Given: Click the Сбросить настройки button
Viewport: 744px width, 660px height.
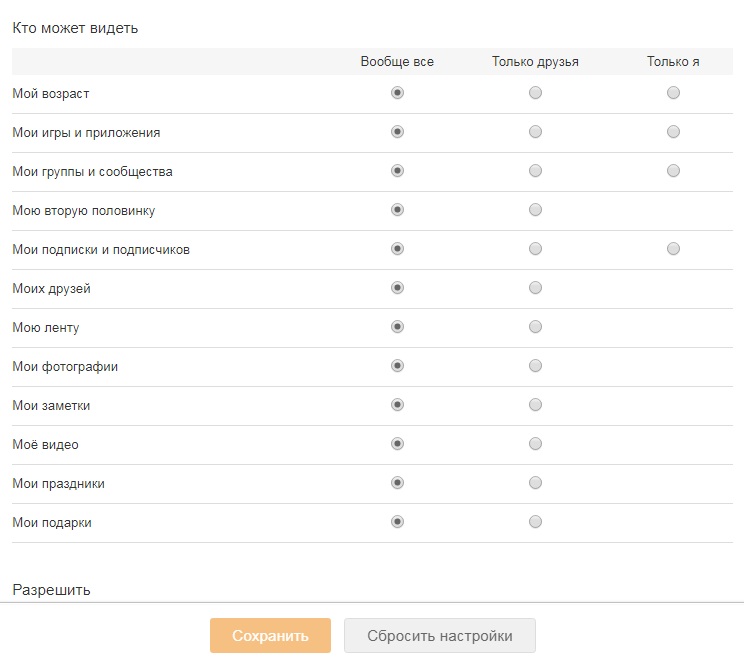Looking at the screenshot, I should click(x=439, y=635).
